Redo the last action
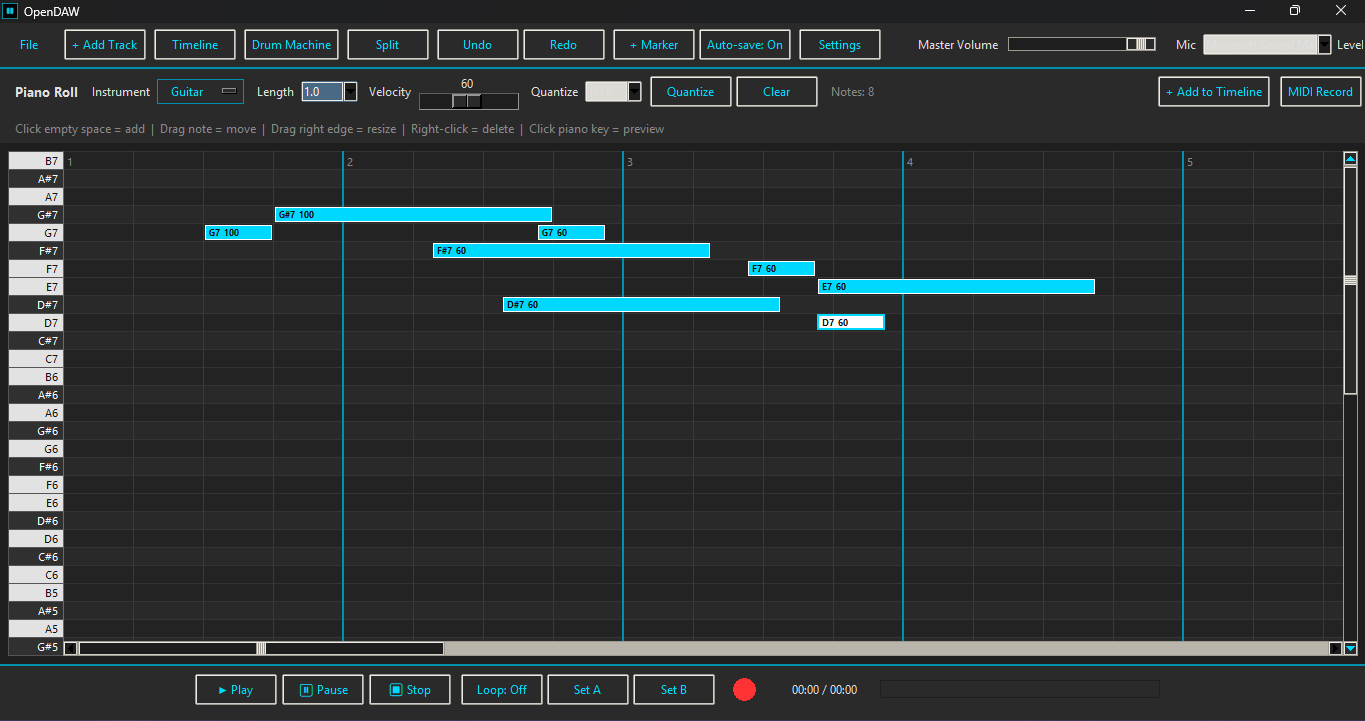The image size is (1365, 721). (x=564, y=45)
